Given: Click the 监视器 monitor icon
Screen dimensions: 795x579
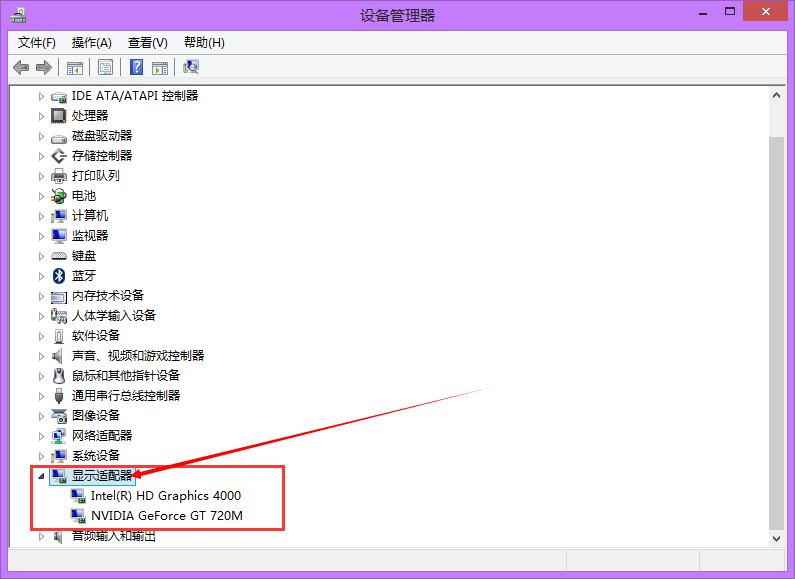Looking at the screenshot, I should point(59,236).
